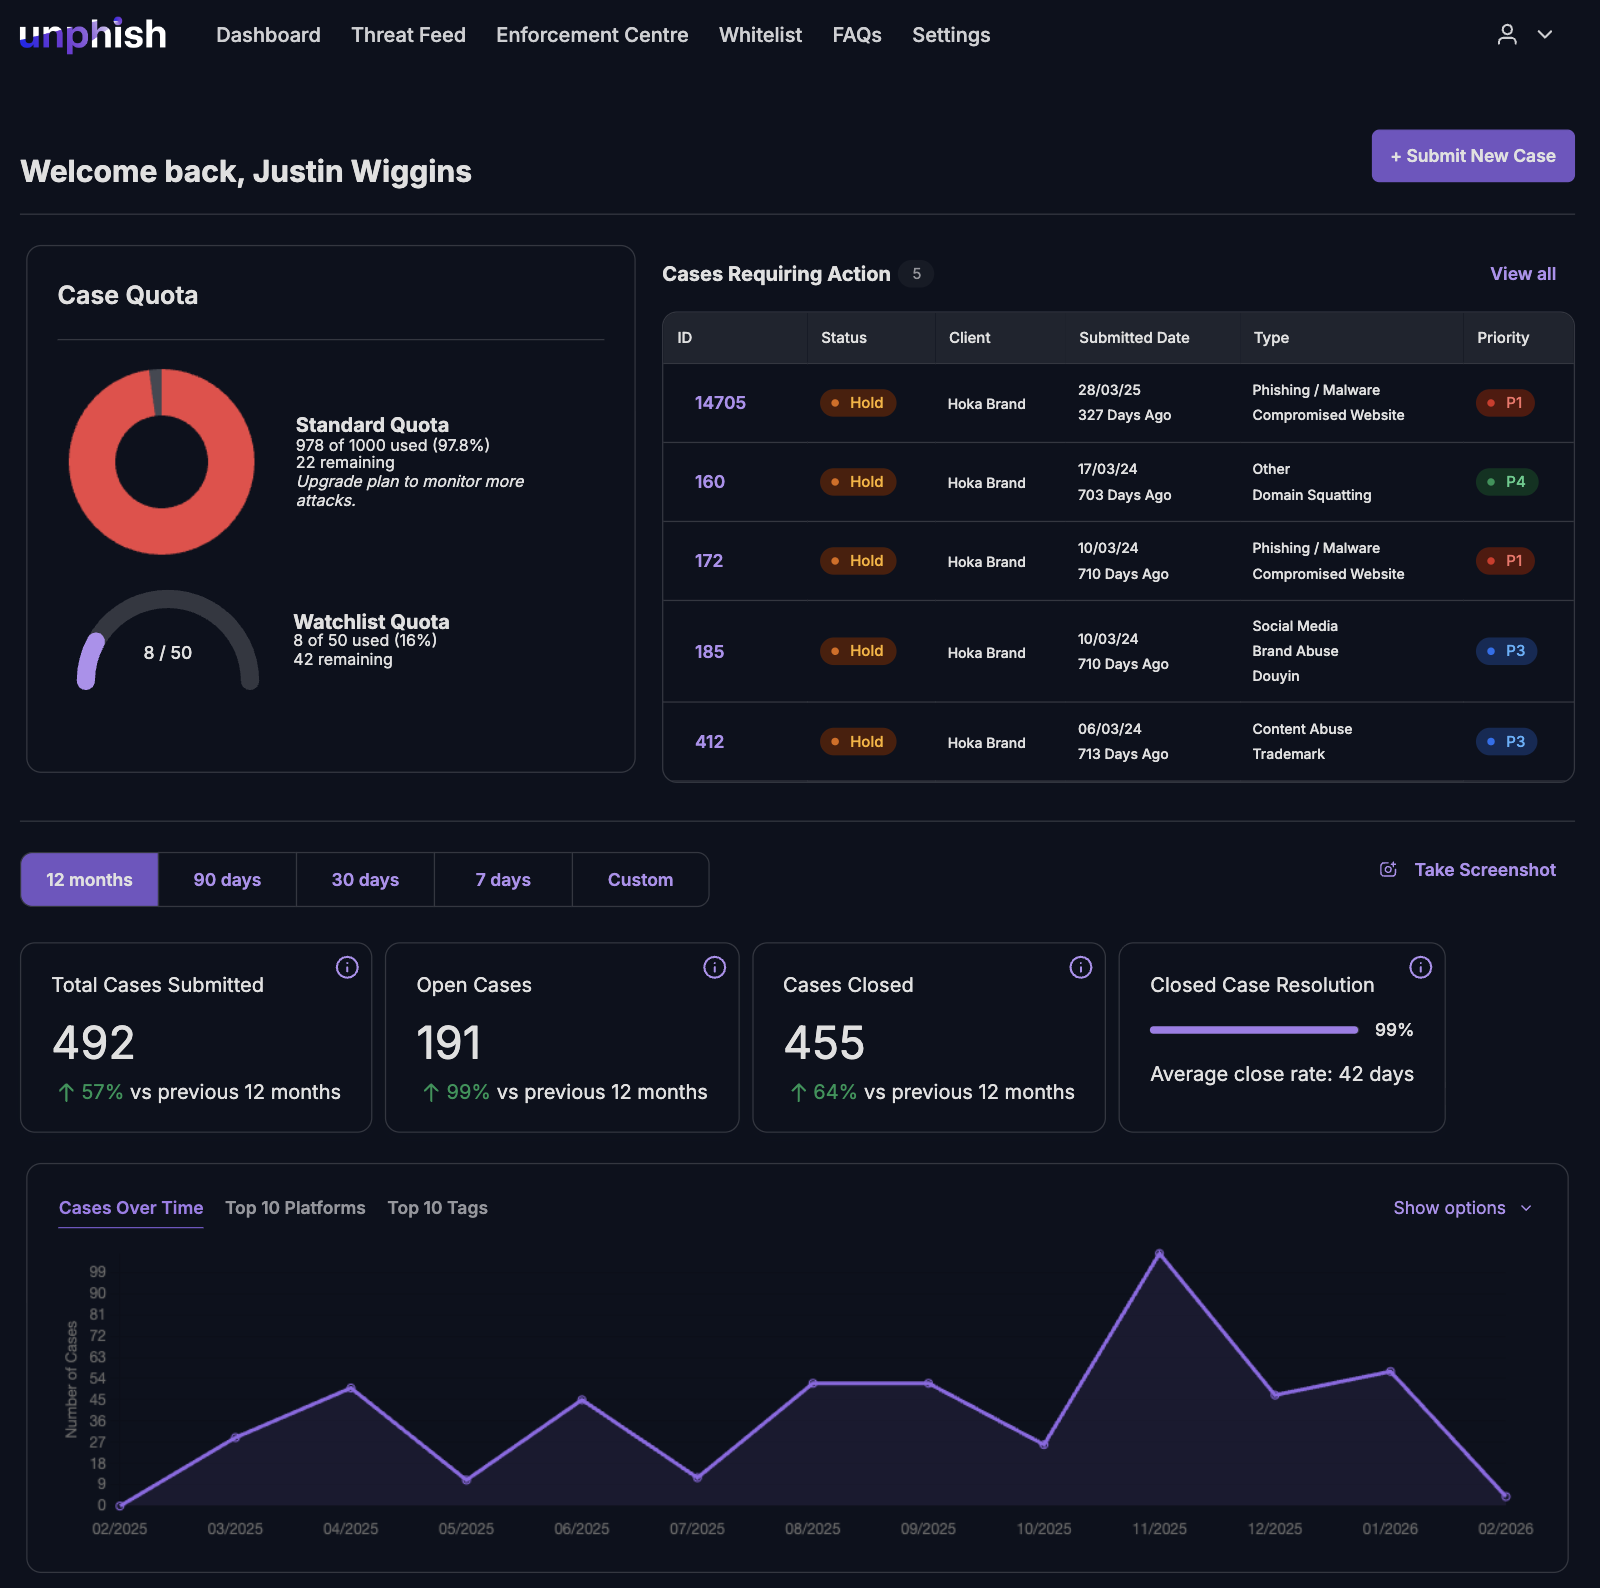
Task: Click the Submit New Case button
Action: point(1472,155)
